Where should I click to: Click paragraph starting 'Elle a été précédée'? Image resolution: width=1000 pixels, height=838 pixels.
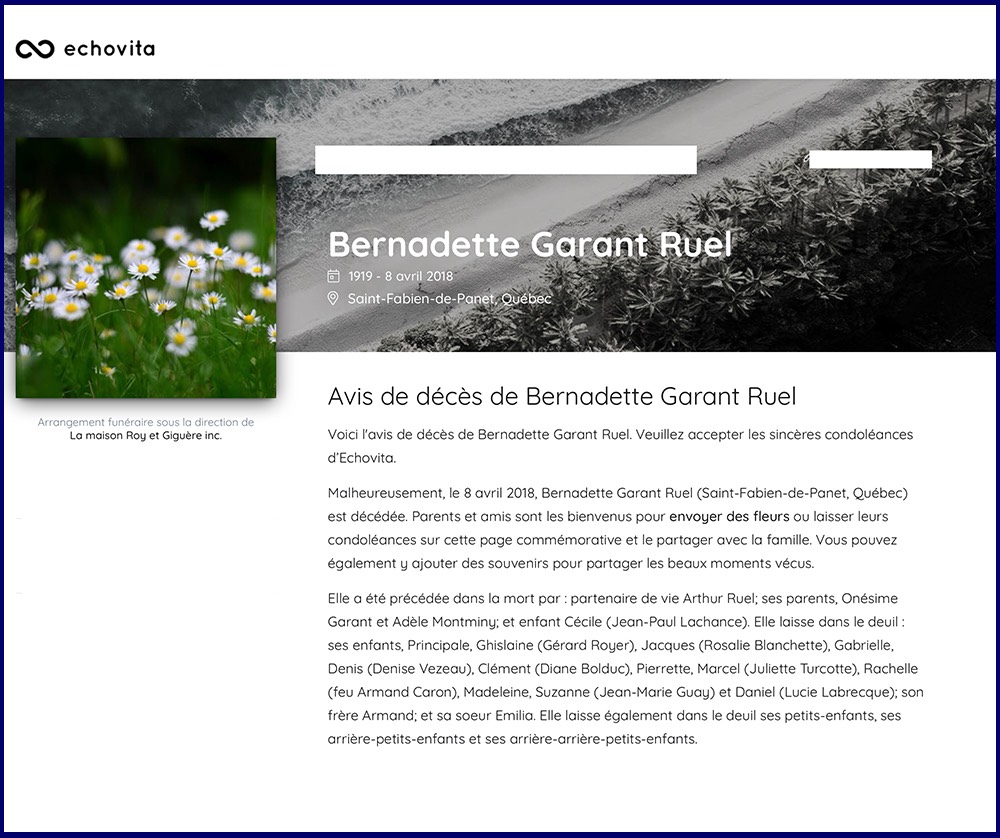tap(626, 668)
